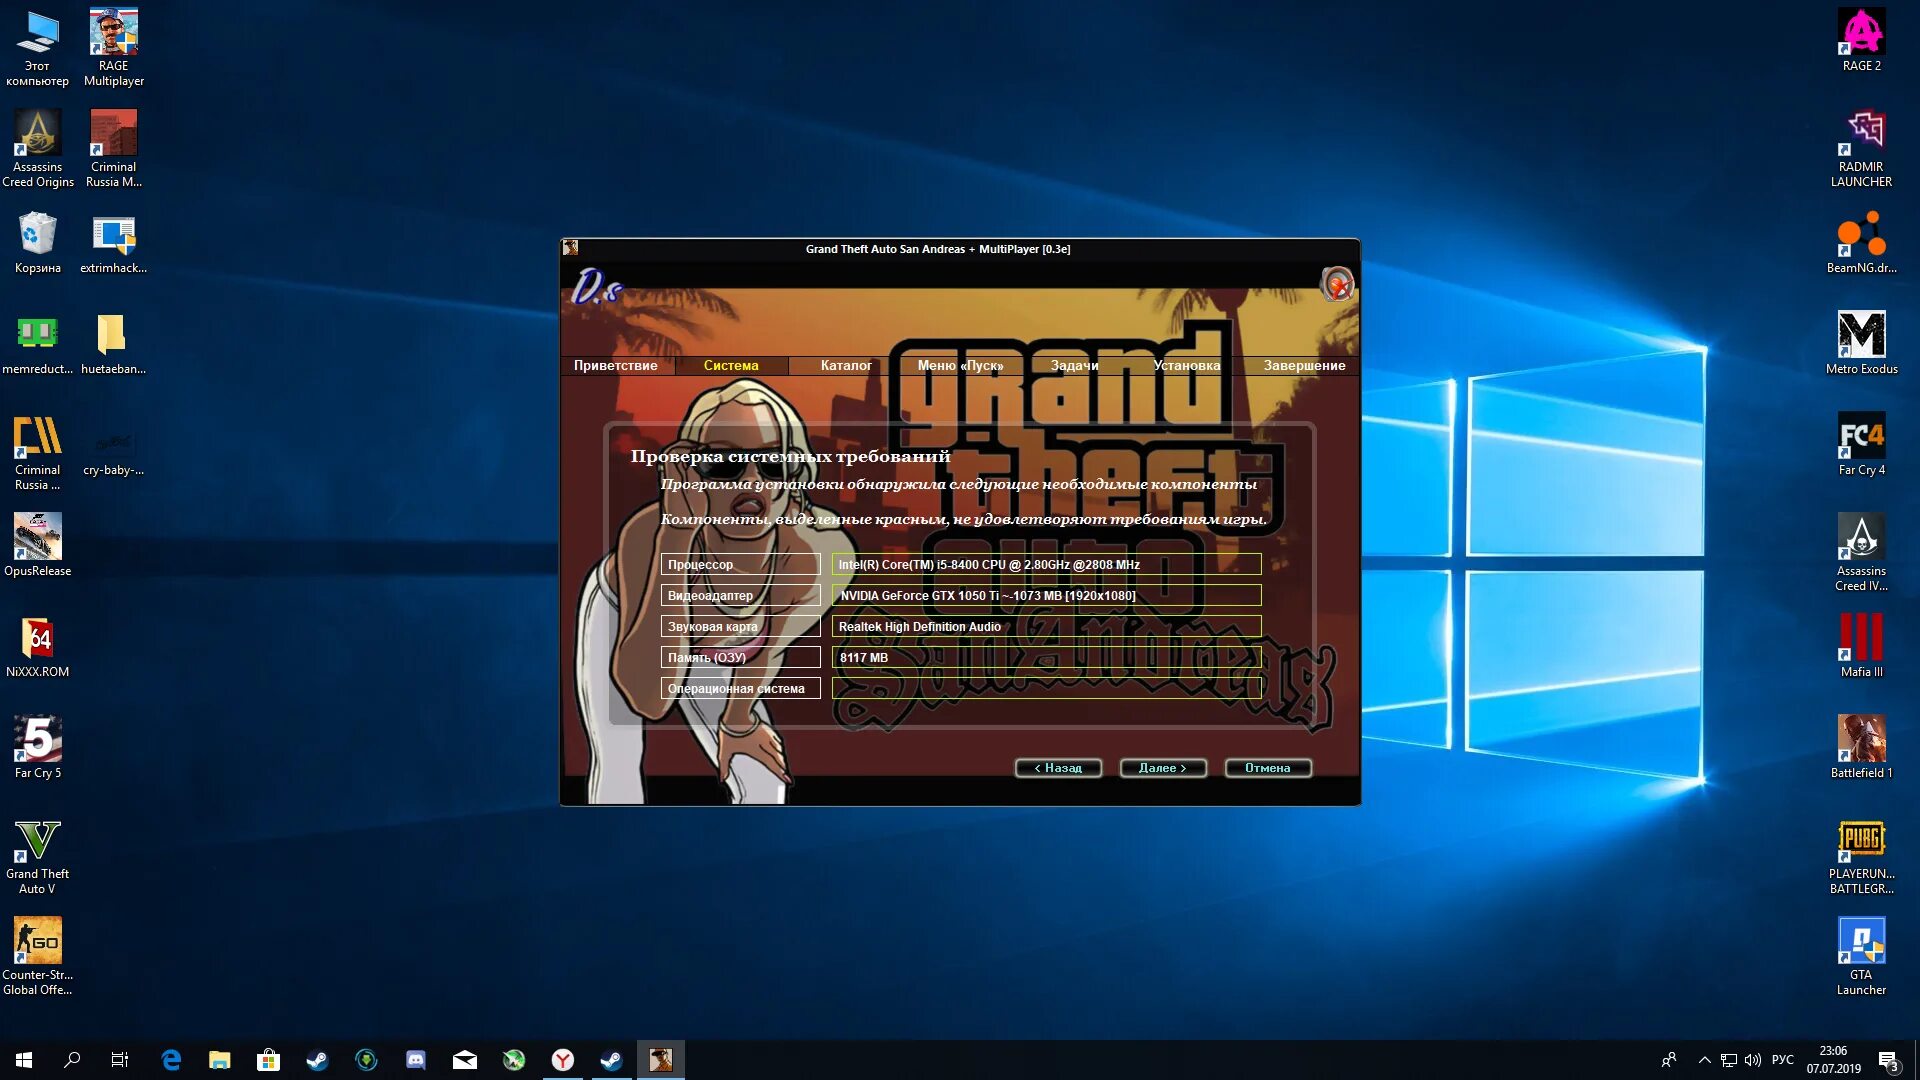Open the NiXXX.ROM desktop icon
The height and width of the screenshot is (1080, 1920).
tap(37, 646)
